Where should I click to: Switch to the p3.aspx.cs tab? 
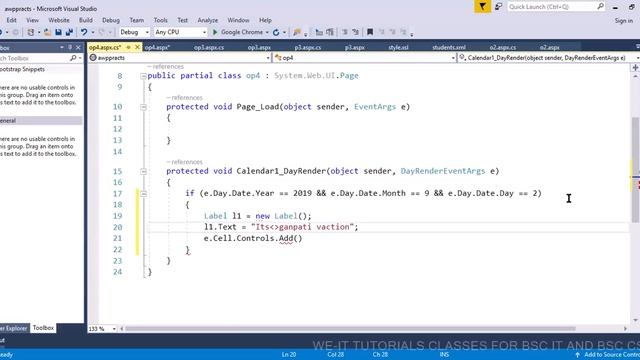click(308, 47)
